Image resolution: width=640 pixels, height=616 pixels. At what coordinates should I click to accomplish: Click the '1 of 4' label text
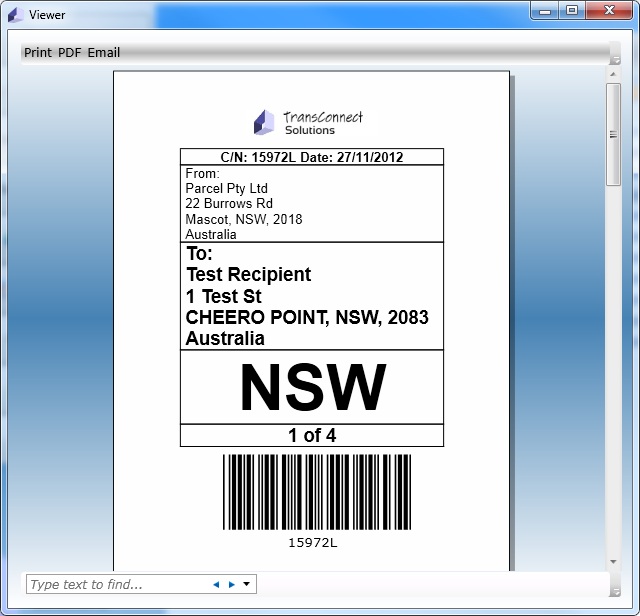312,435
